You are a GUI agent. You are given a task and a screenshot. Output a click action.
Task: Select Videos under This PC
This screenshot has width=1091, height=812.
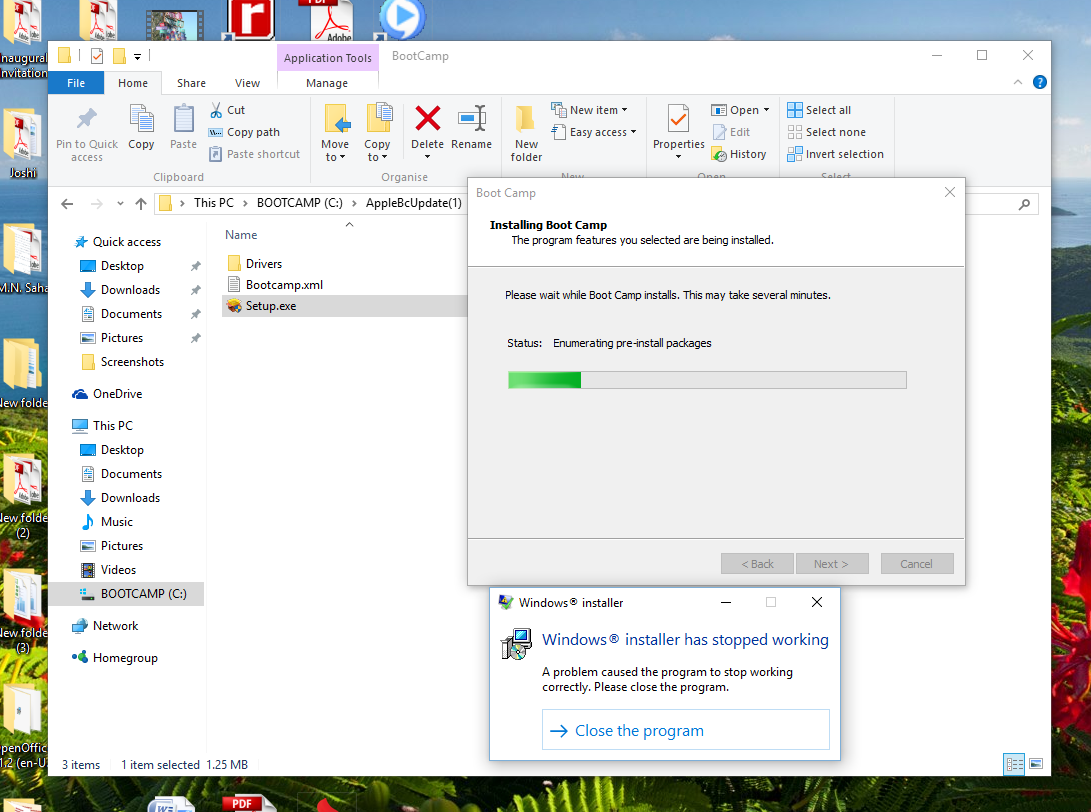click(x=118, y=570)
